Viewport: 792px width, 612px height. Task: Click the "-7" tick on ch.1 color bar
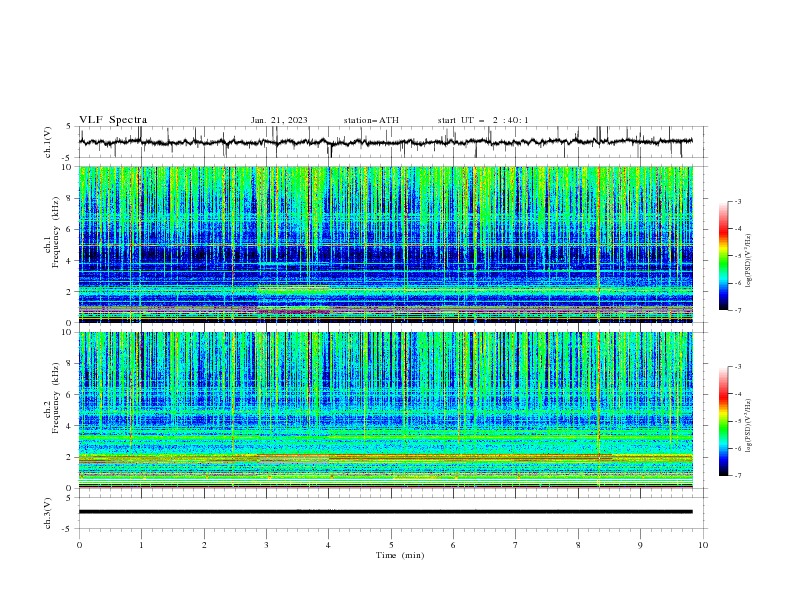coord(738,311)
